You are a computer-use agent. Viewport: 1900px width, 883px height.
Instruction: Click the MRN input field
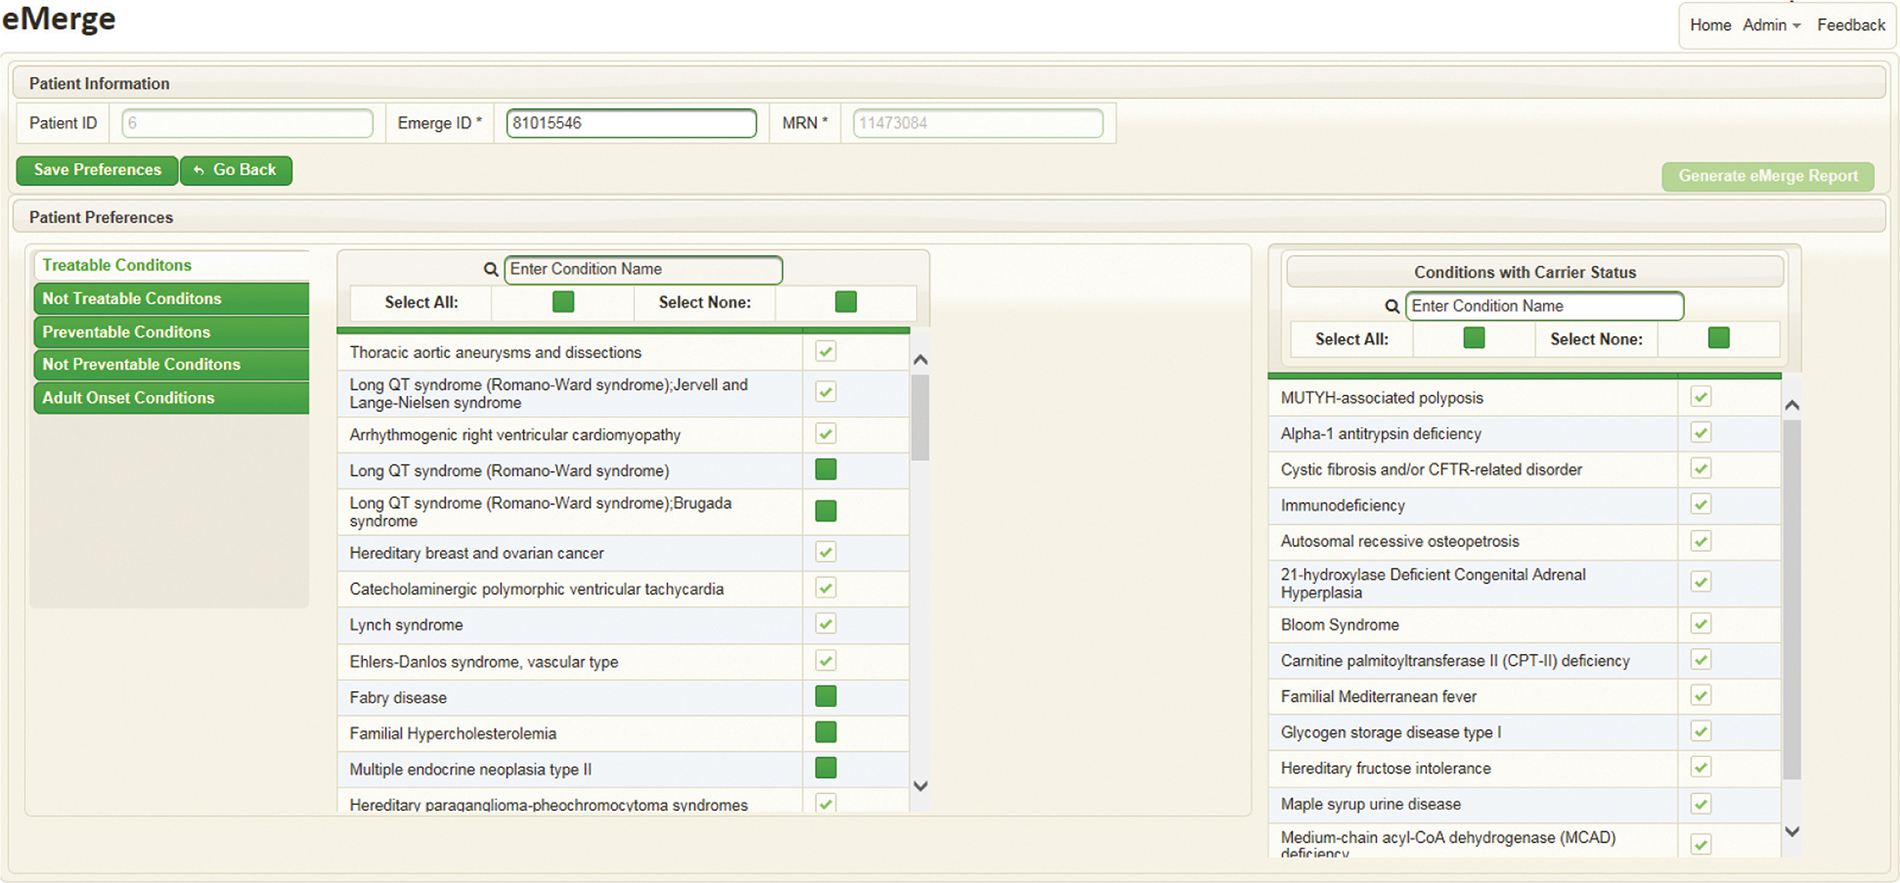[x=978, y=123]
